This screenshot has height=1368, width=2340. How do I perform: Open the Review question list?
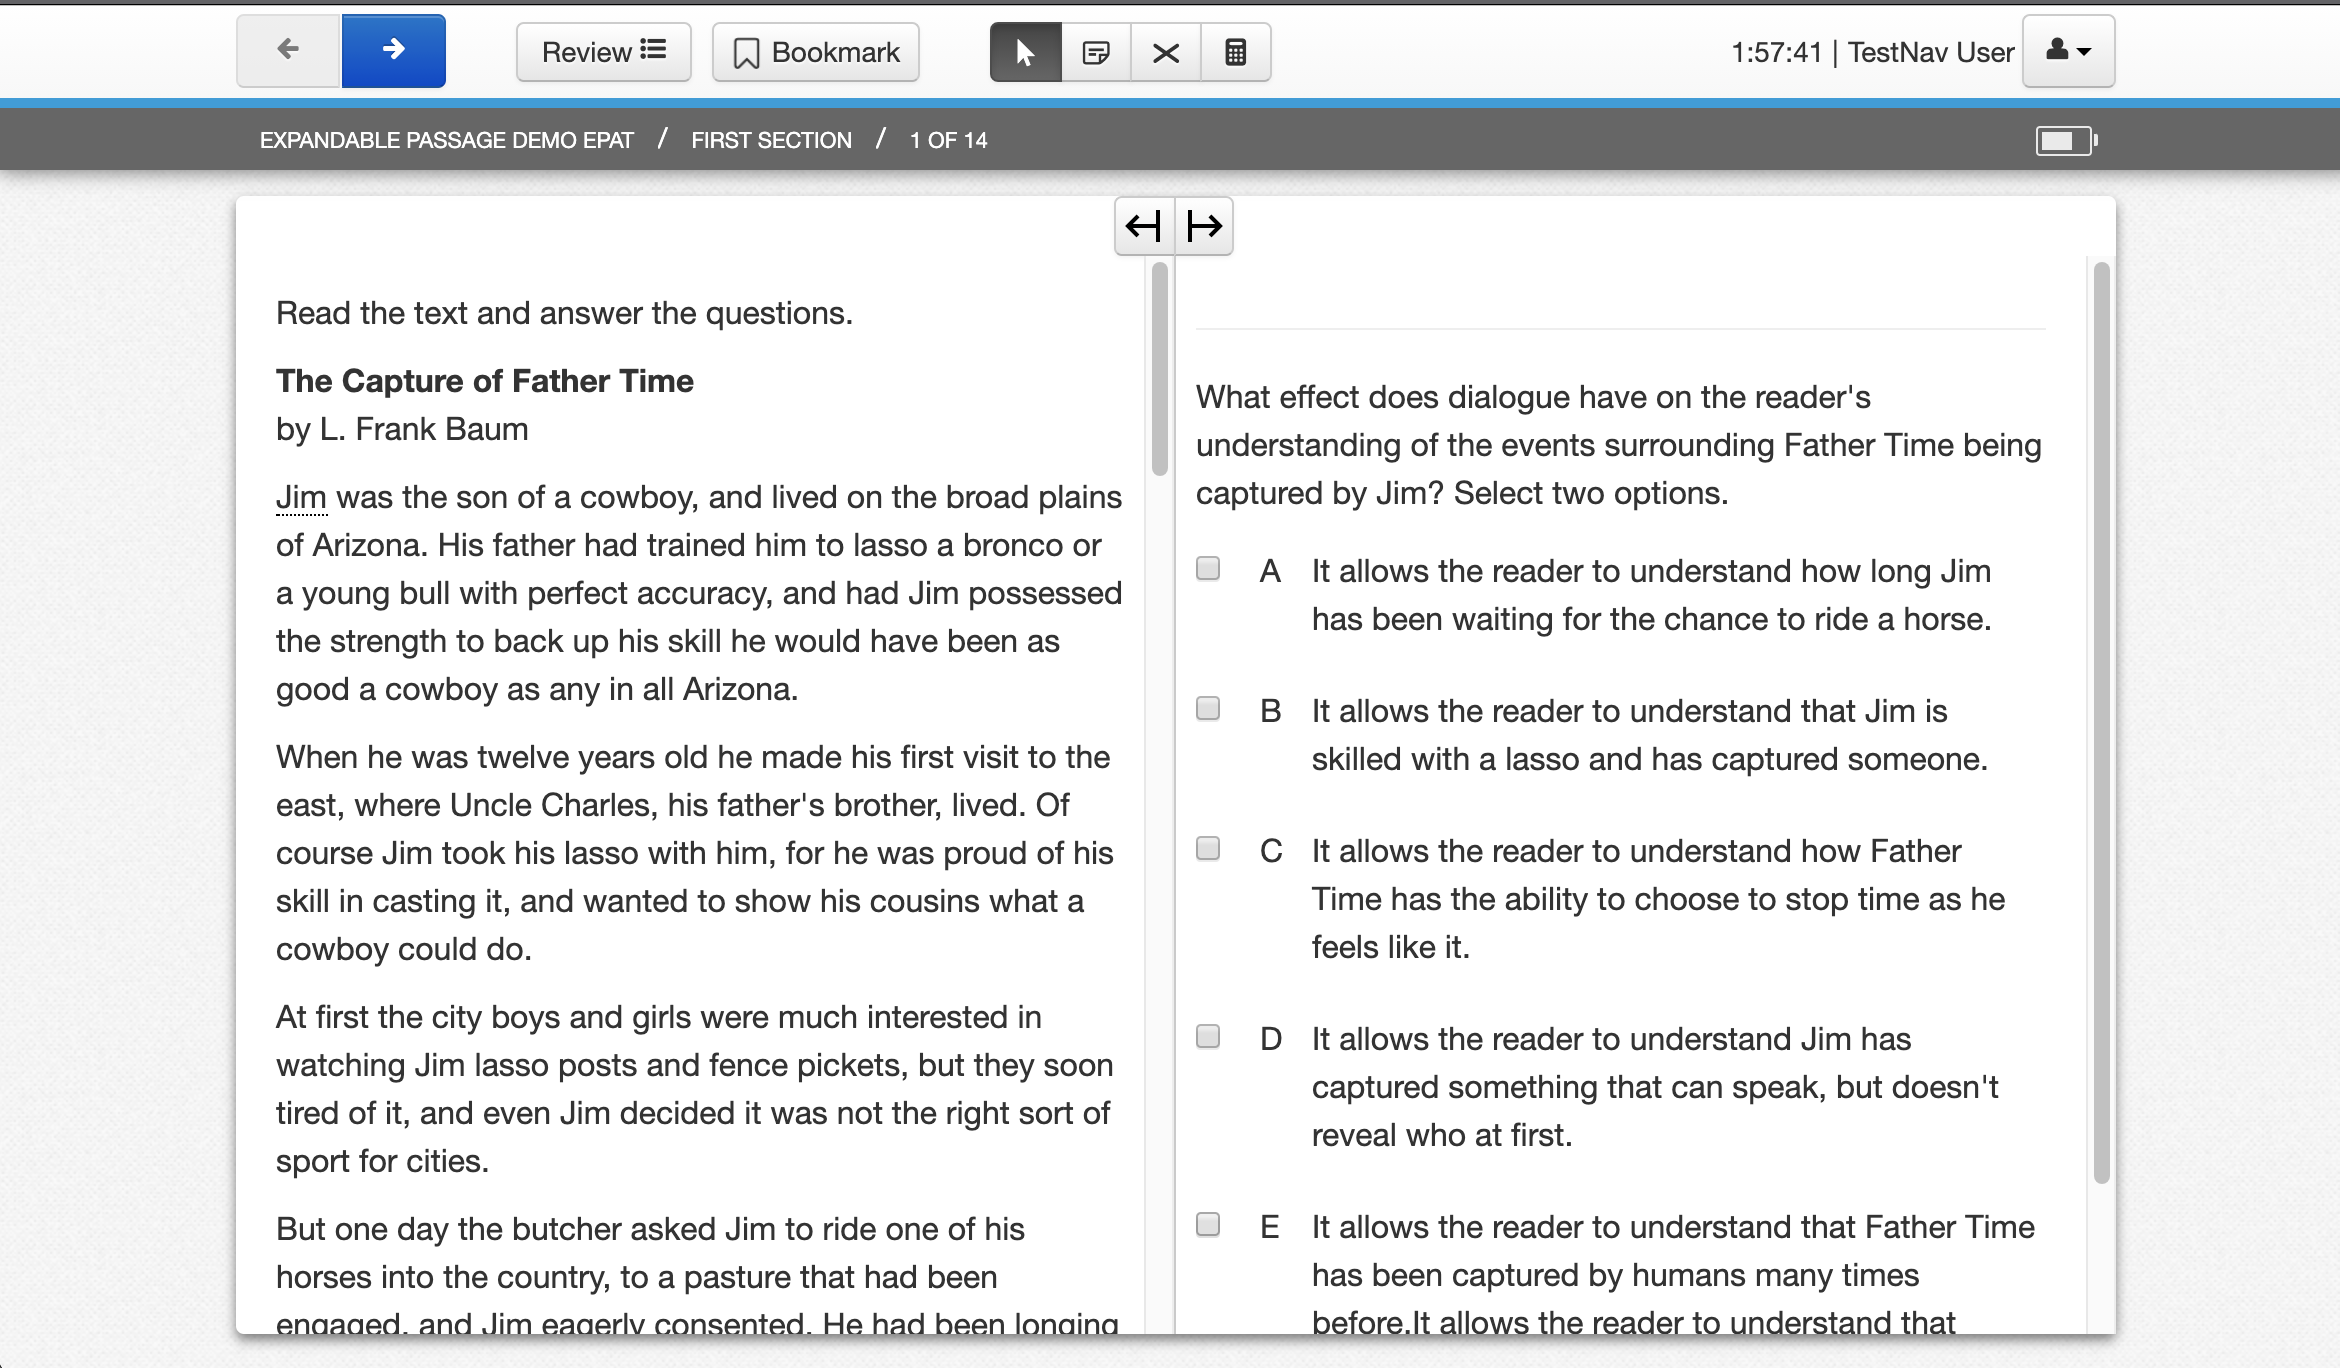[604, 52]
